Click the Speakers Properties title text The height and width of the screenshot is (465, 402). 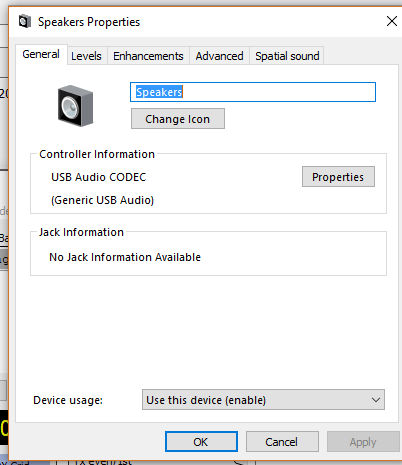(89, 22)
